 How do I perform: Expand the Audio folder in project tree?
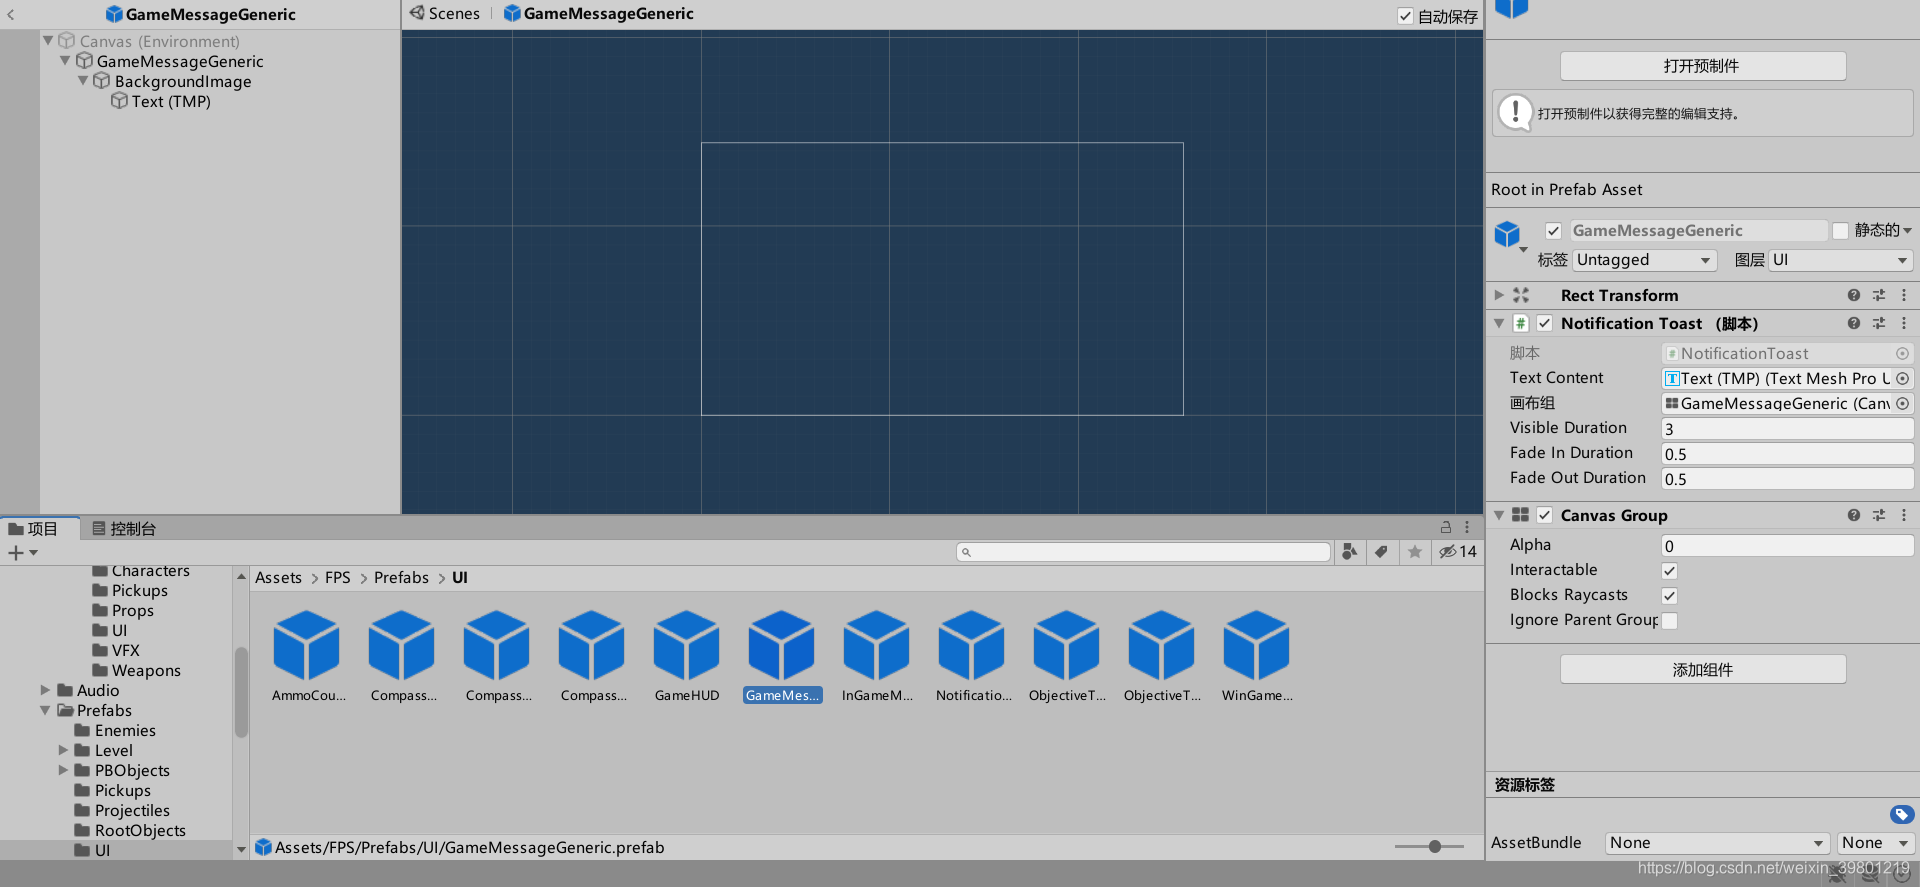[x=45, y=690]
